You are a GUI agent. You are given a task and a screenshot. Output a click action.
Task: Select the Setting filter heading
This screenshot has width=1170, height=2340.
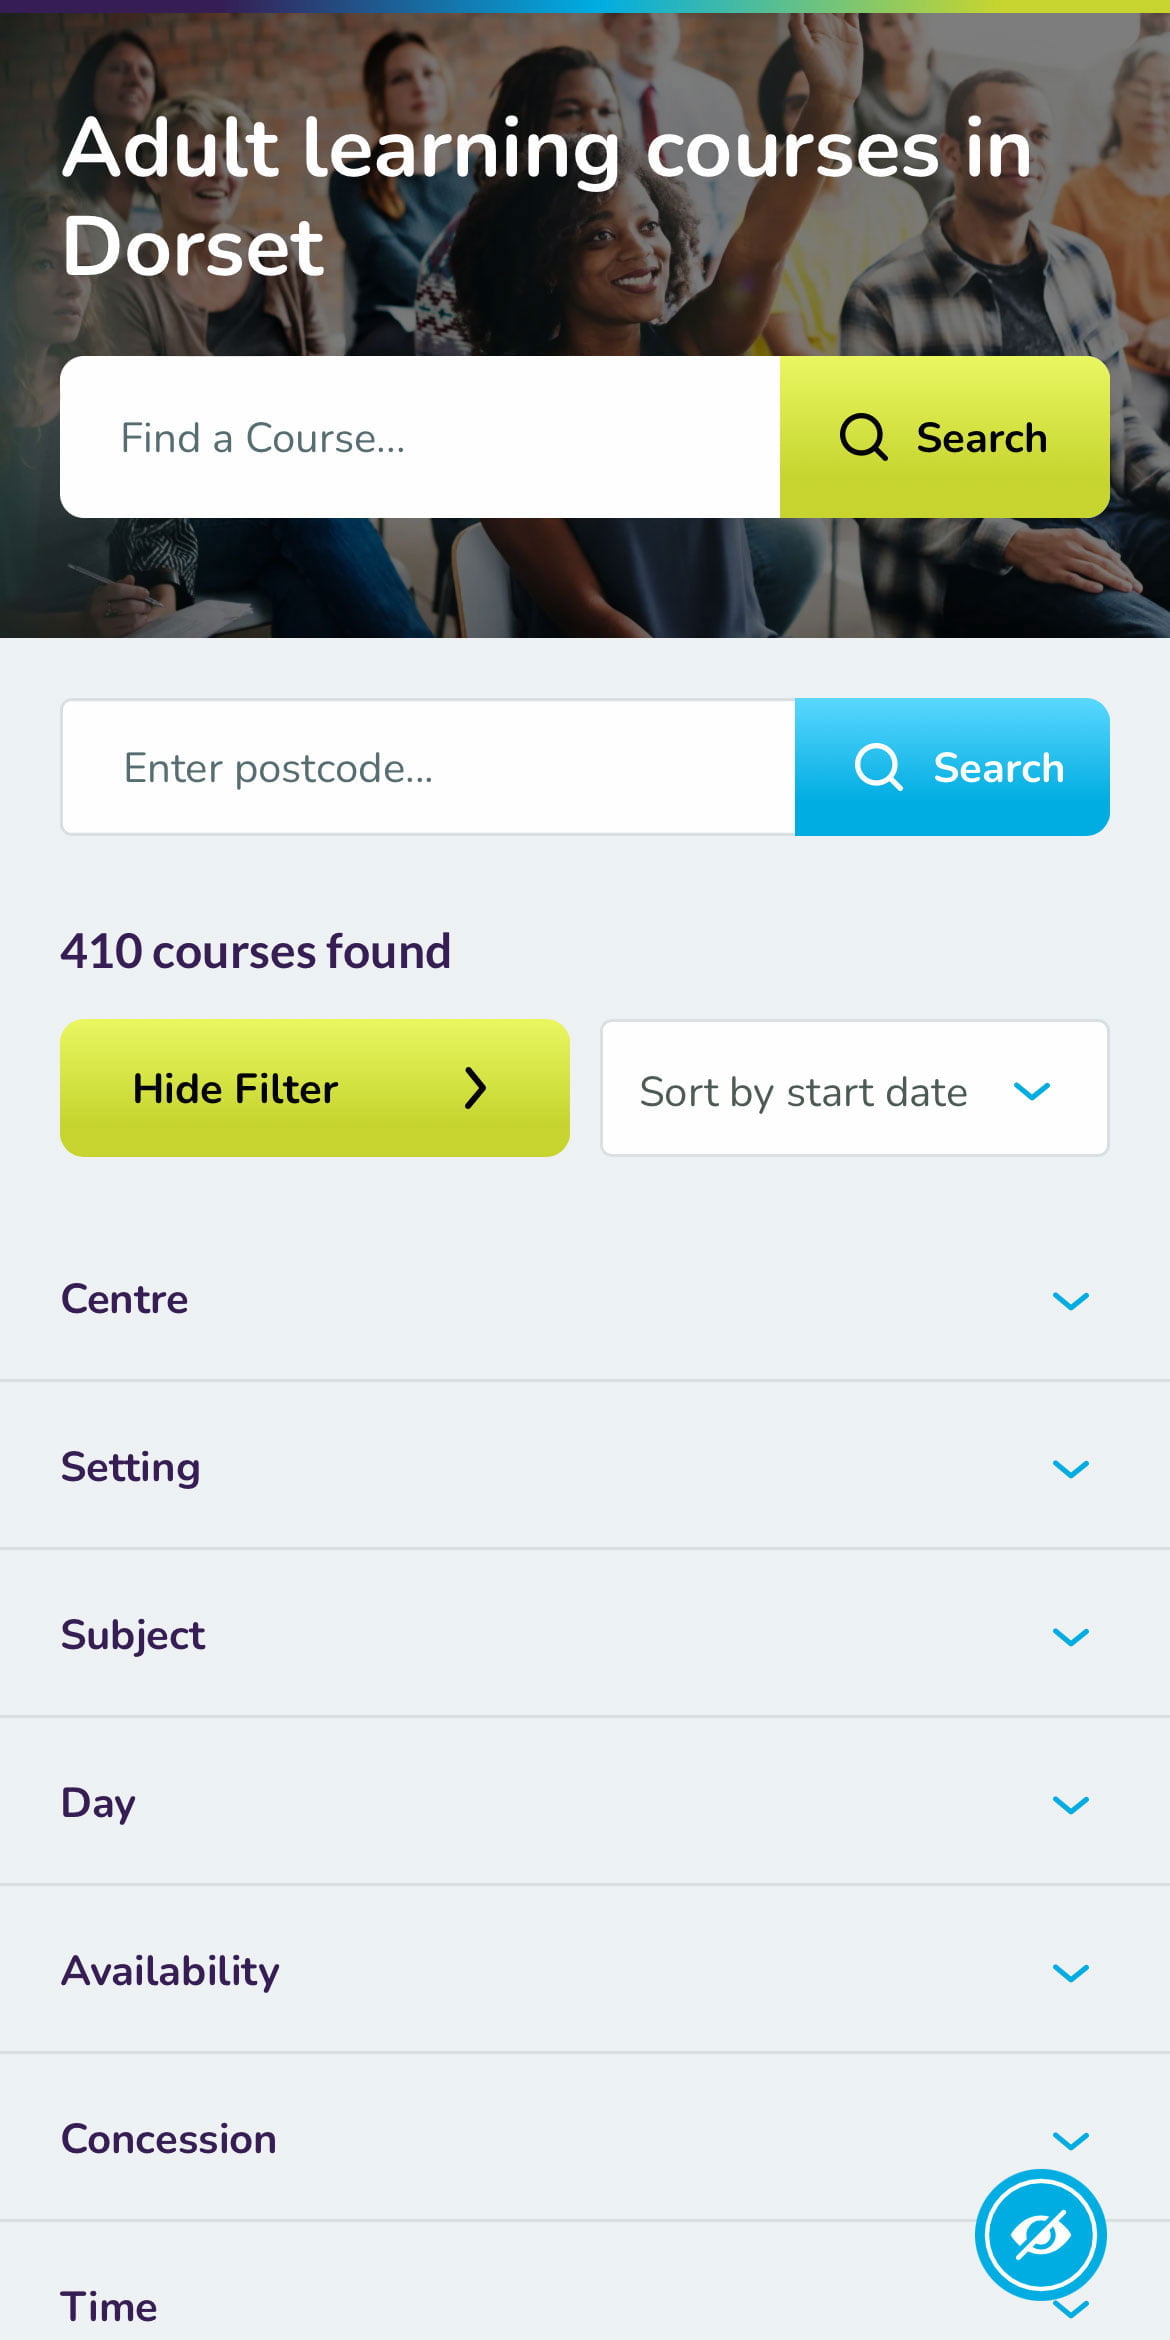(130, 1468)
